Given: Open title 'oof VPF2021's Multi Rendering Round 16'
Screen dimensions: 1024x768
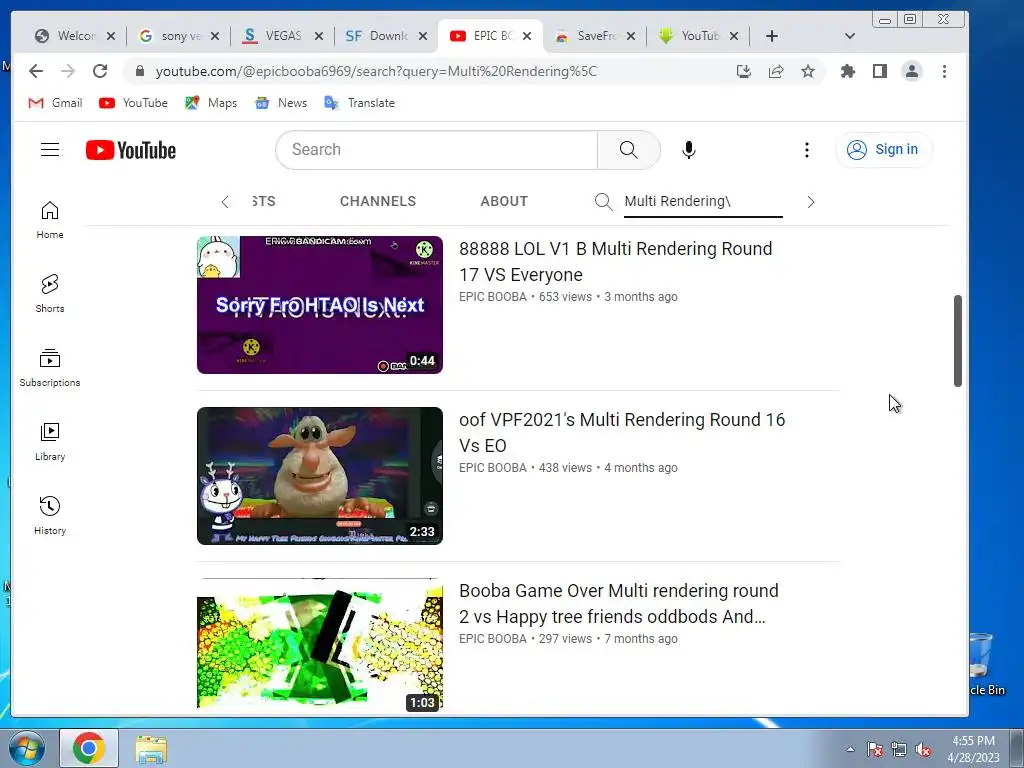Looking at the screenshot, I should pyautogui.click(x=622, y=432).
